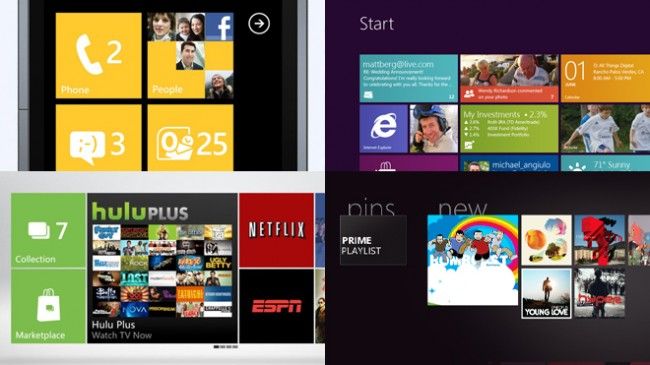Tap the woman's photo in People tile
The height and width of the screenshot is (365, 650).
(x=162, y=27)
